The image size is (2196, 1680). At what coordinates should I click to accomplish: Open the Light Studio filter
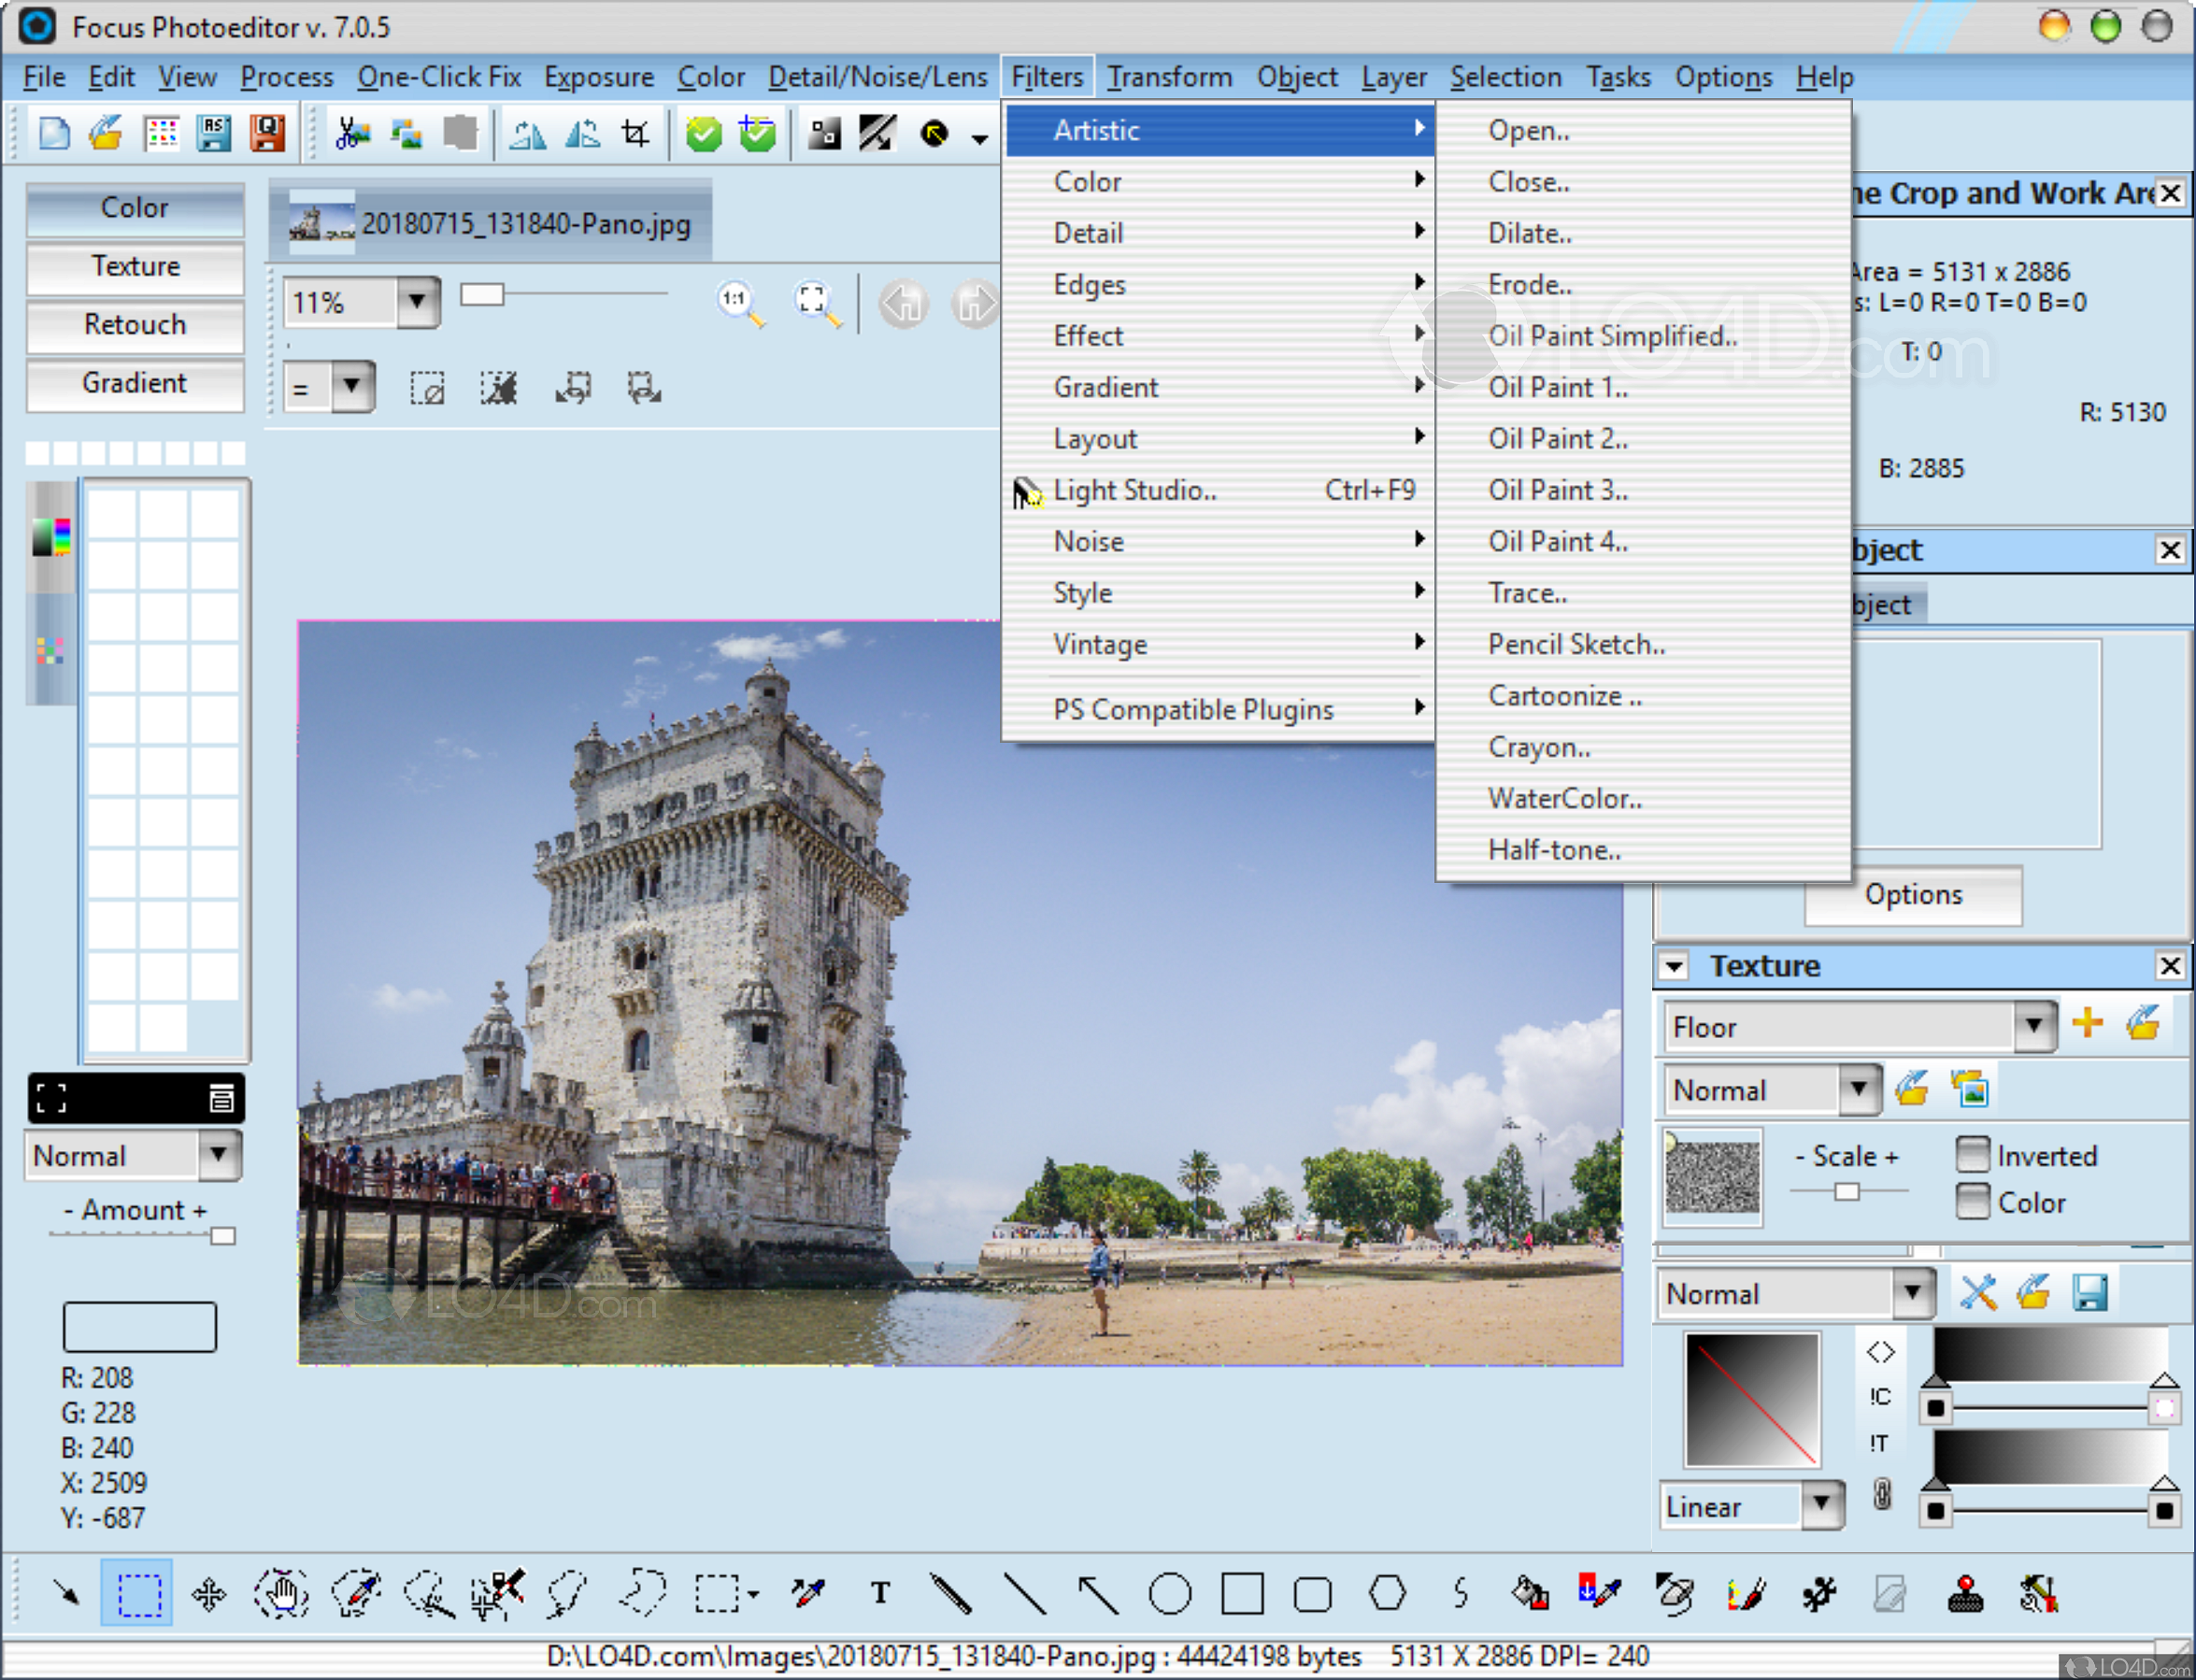tap(1135, 490)
